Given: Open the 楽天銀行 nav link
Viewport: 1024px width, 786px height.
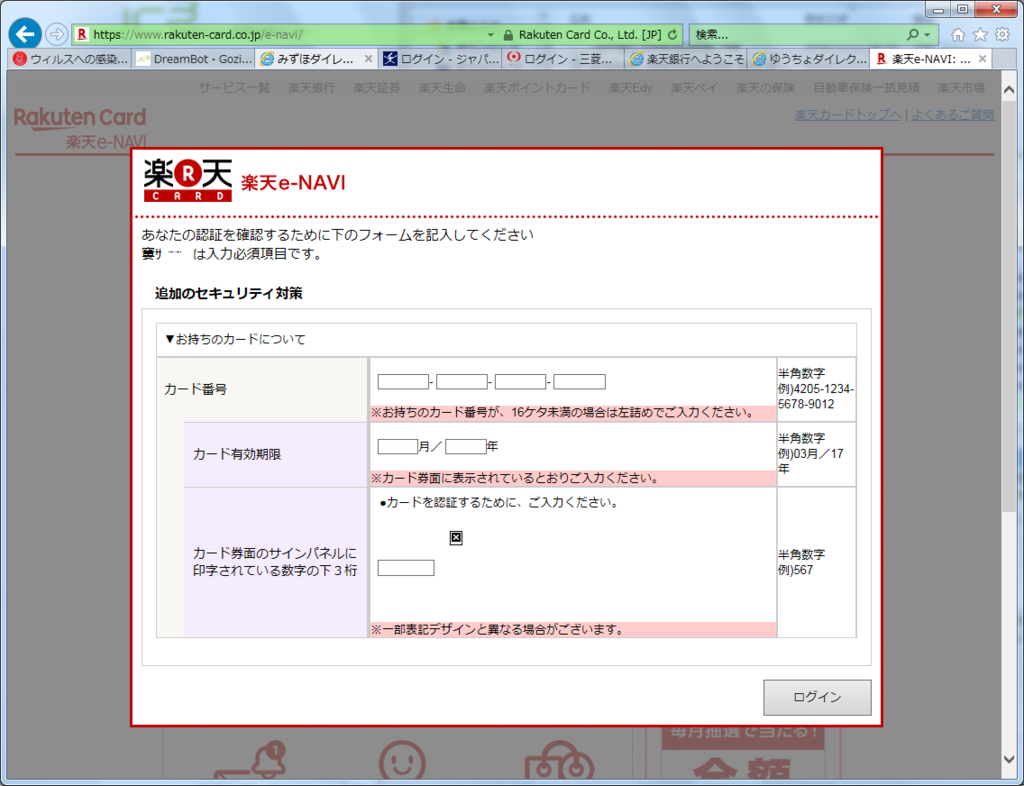Looking at the screenshot, I should tap(311, 87).
